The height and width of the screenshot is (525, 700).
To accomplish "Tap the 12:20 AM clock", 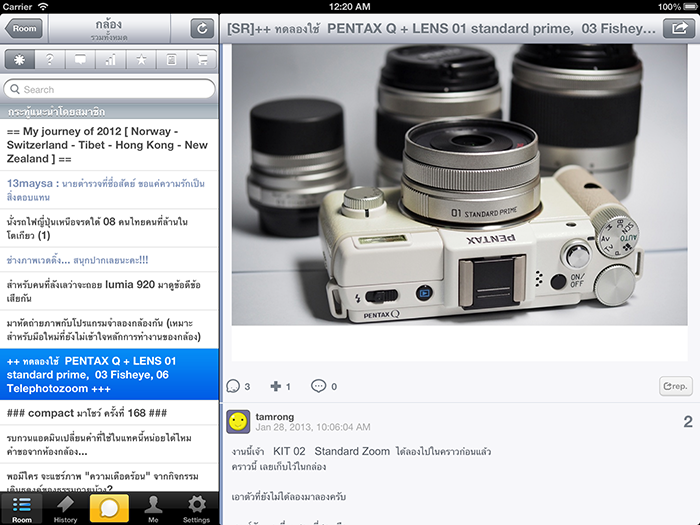I will [350, 7].
